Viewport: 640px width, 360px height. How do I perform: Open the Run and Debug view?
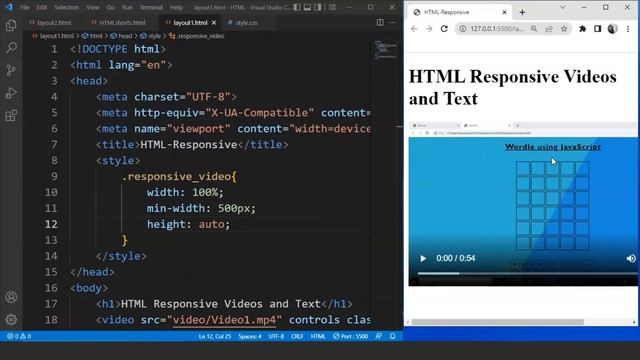(11, 93)
